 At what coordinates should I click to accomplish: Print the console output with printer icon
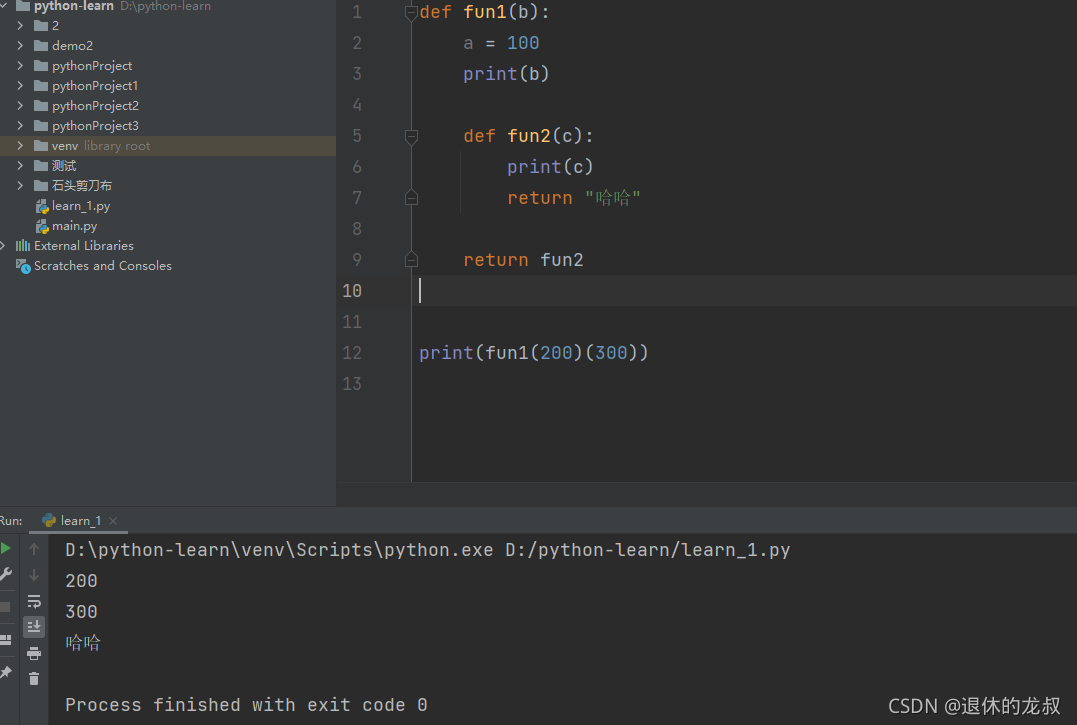(x=34, y=653)
